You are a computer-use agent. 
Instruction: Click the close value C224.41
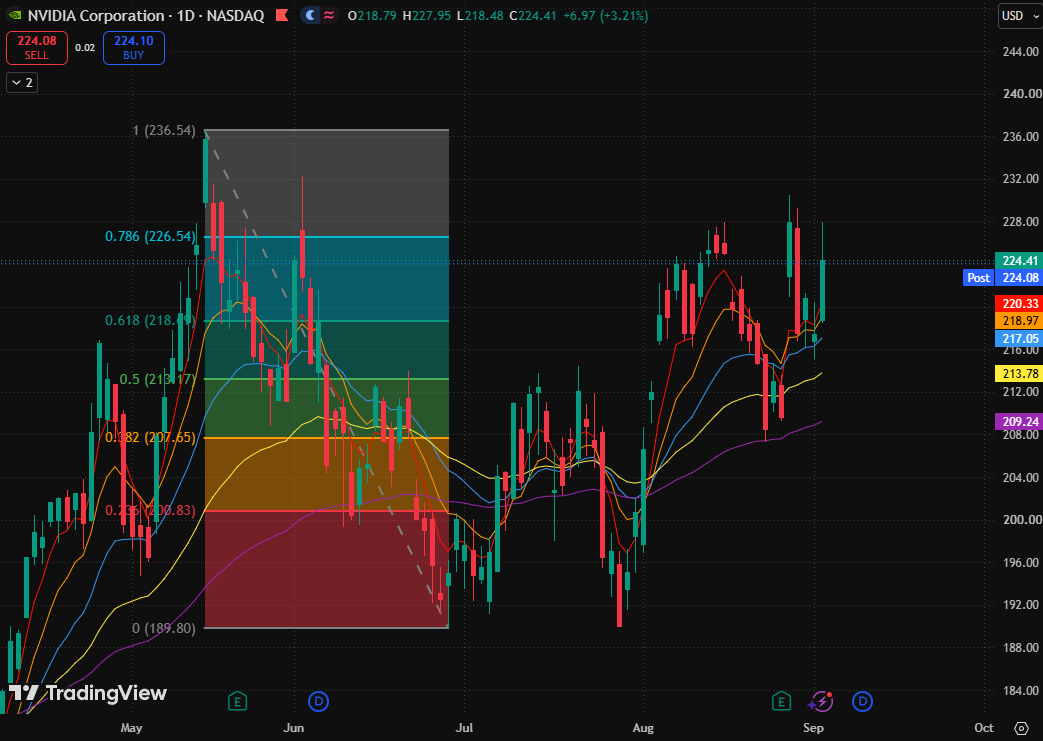click(x=533, y=15)
